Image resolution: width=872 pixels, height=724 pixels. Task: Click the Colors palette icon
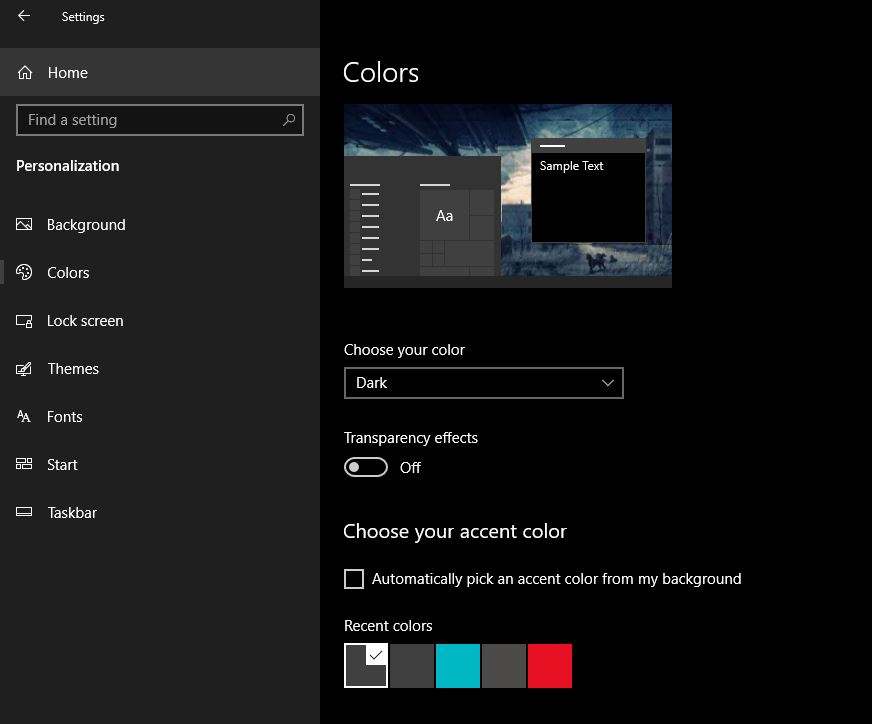click(x=25, y=273)
